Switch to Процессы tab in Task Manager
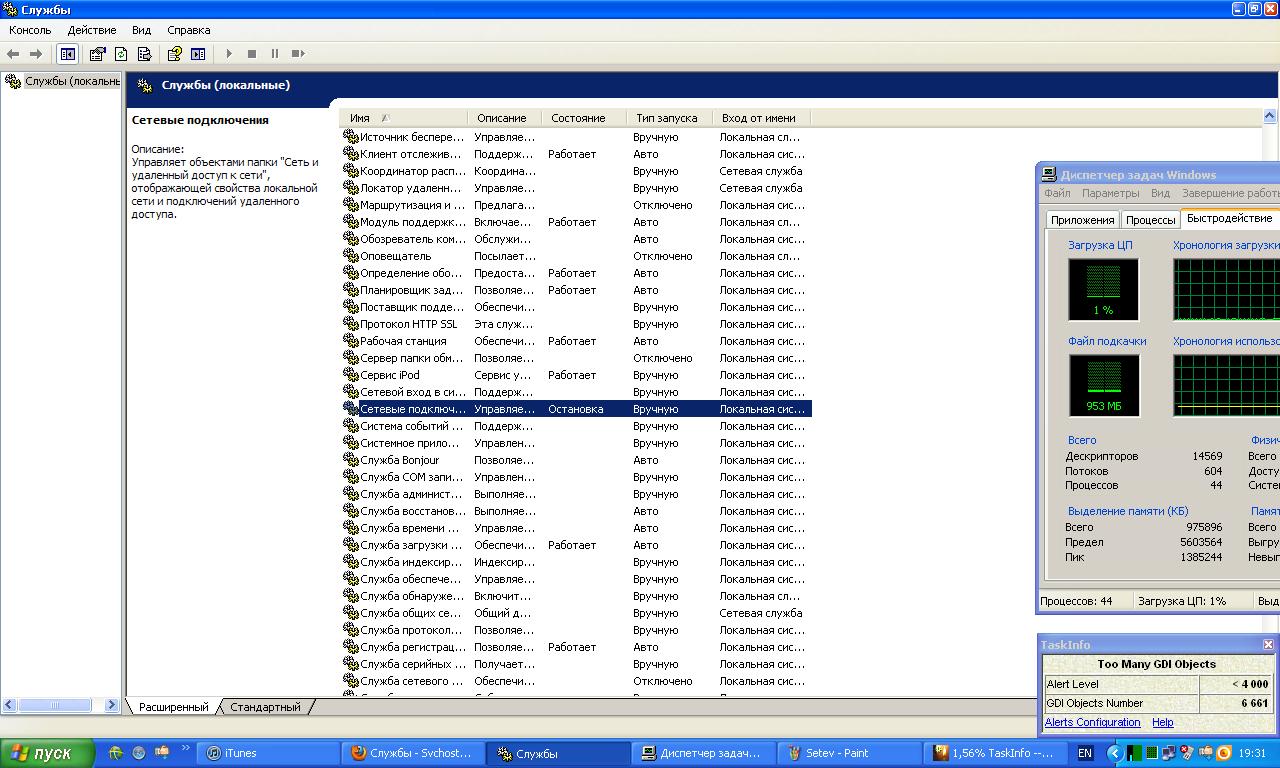This screenshot has width=1280, height=768. 1150,220
